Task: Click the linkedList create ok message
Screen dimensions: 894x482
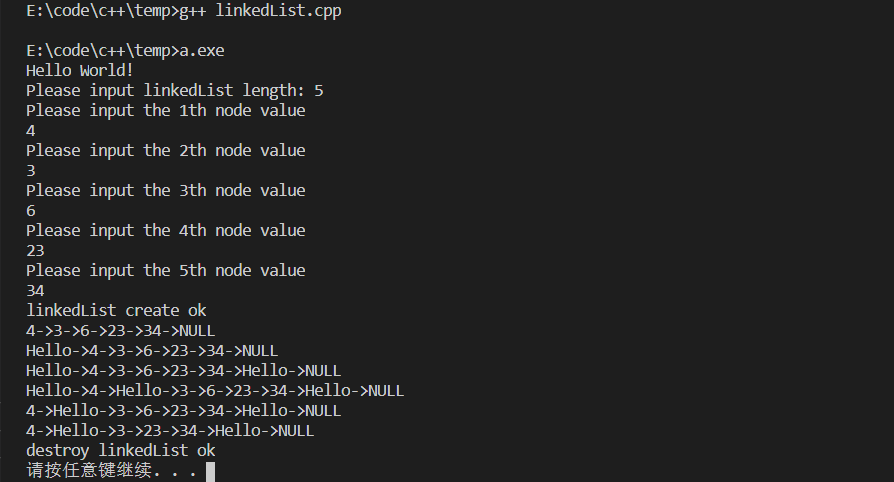Action: pos(116,311)
